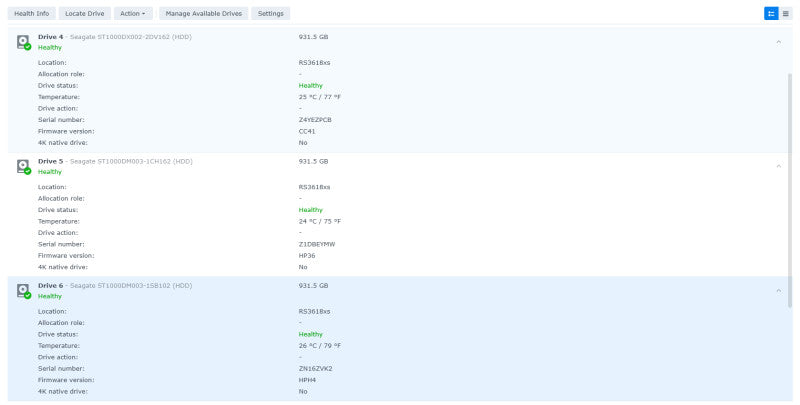Collapse Drive 6 details chevron
The image size is (800, 405).
(779, 291)
